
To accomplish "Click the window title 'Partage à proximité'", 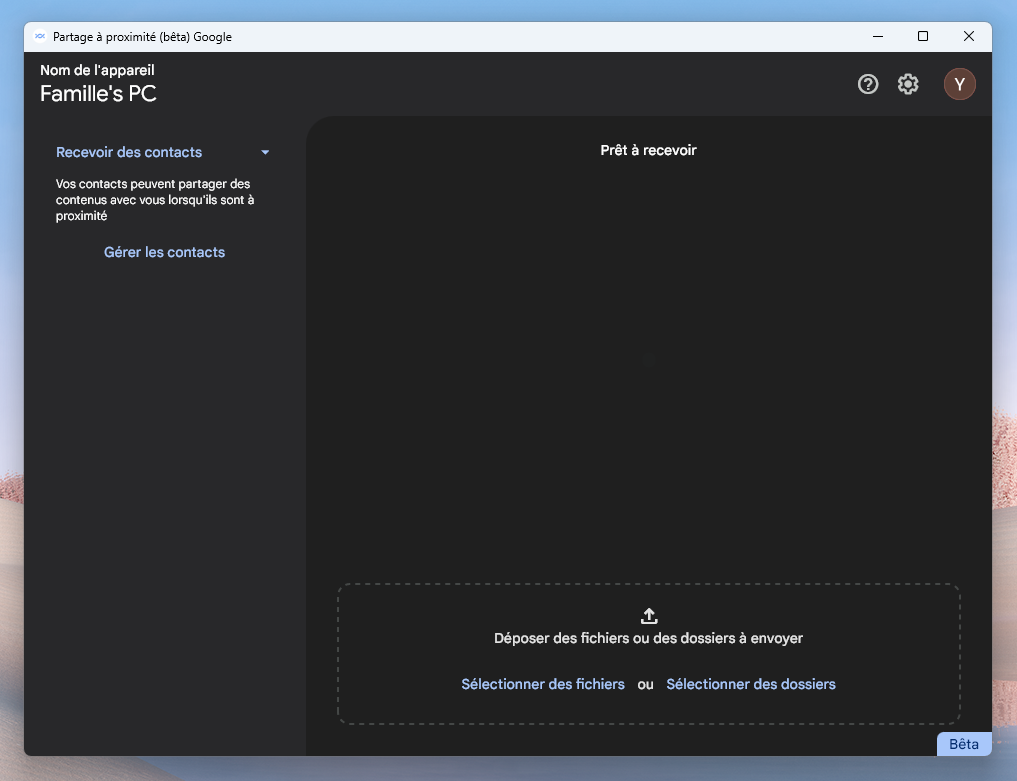I will (x=142, y=37).
